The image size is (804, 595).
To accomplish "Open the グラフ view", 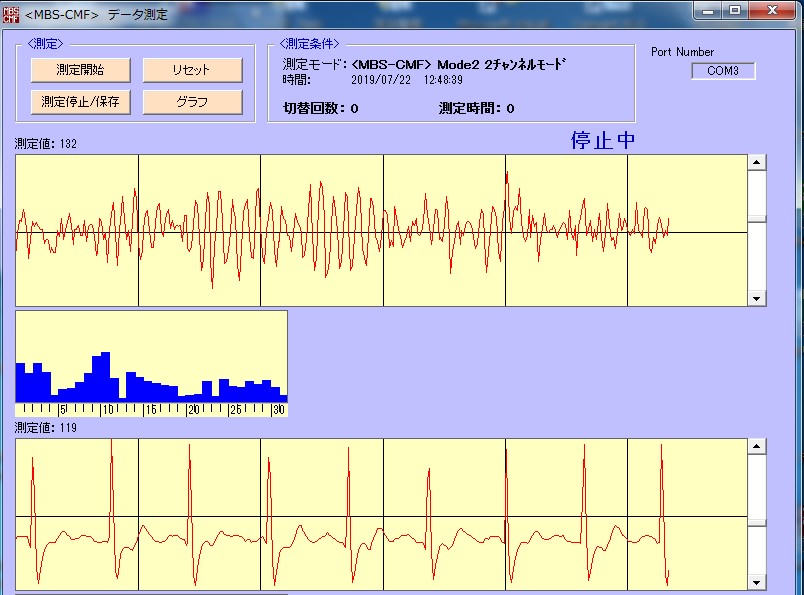I will [192, 102].
